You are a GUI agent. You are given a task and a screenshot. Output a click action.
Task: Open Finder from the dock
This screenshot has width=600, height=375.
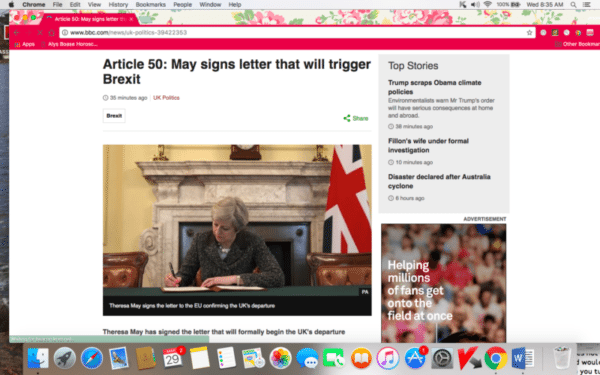point(38,358)
